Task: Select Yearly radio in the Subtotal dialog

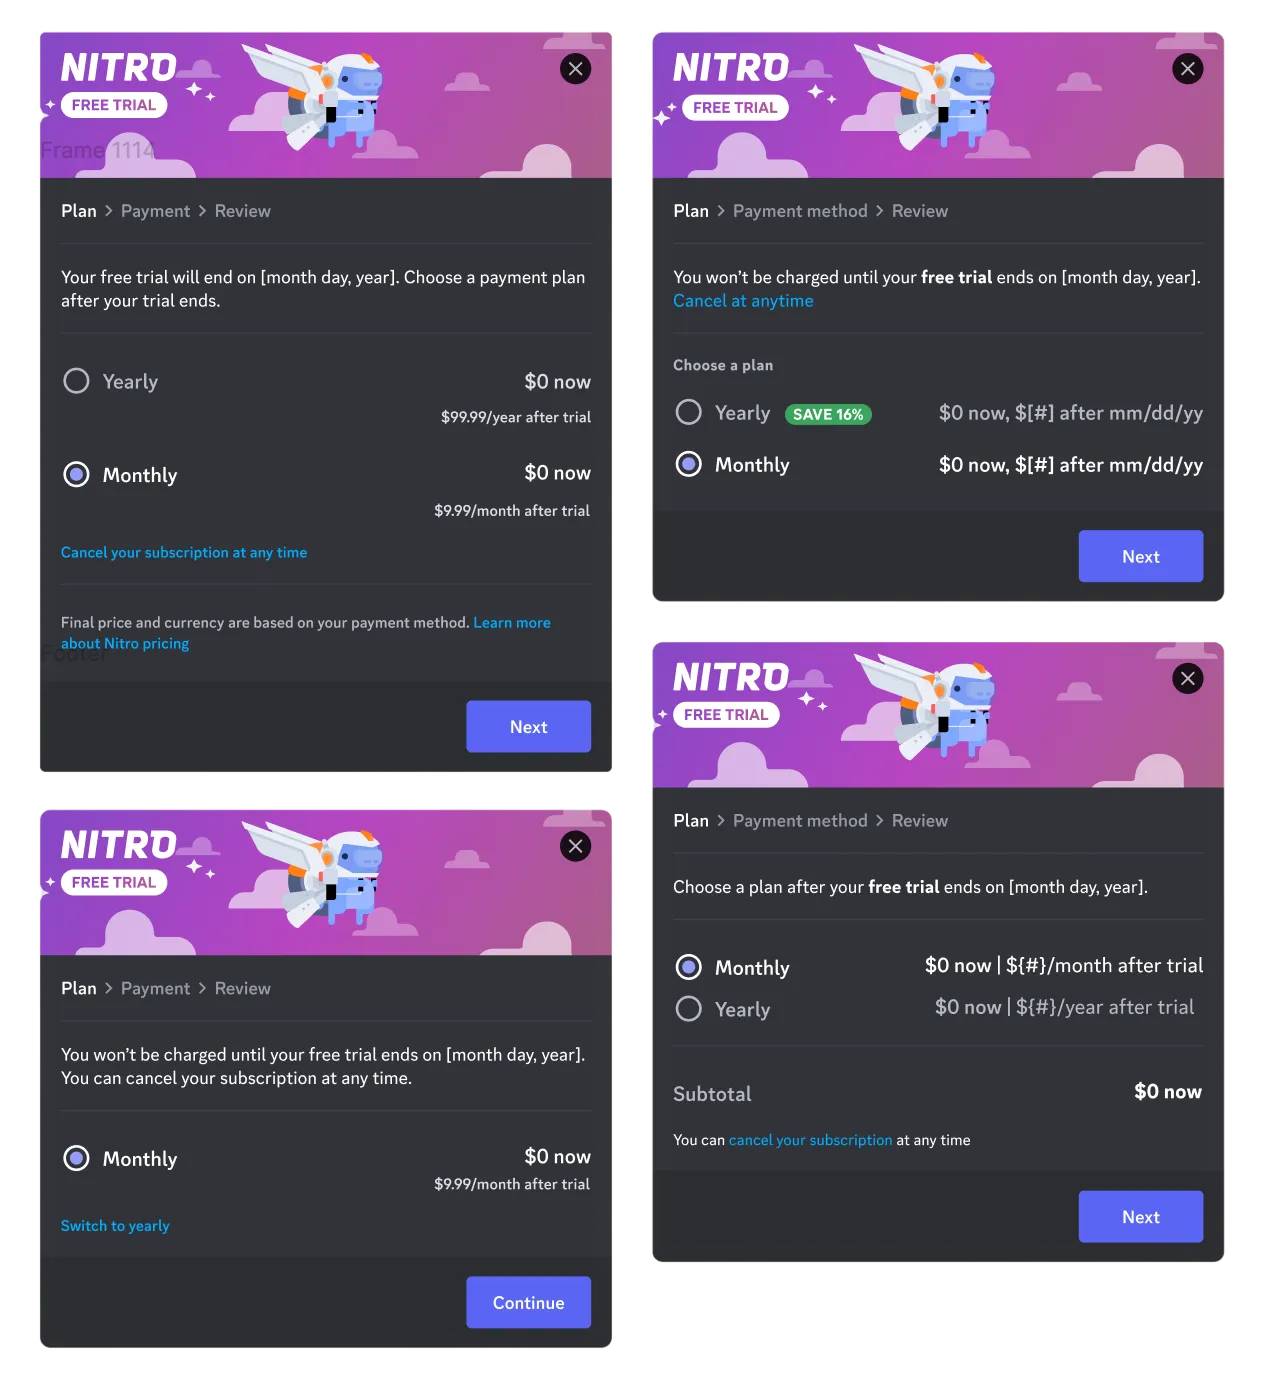Action: point(688,1009)
